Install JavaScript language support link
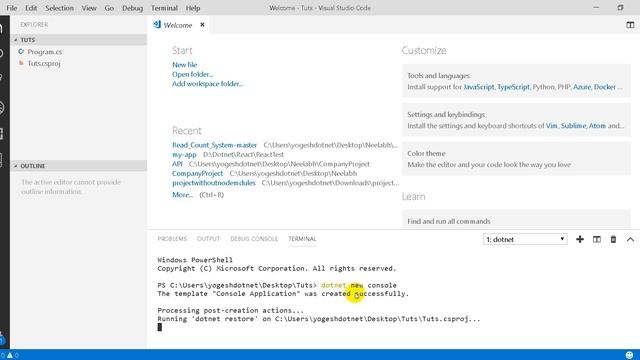Viewport: 640px width, 360px height. pyautogui.click(x=479, y=87)
